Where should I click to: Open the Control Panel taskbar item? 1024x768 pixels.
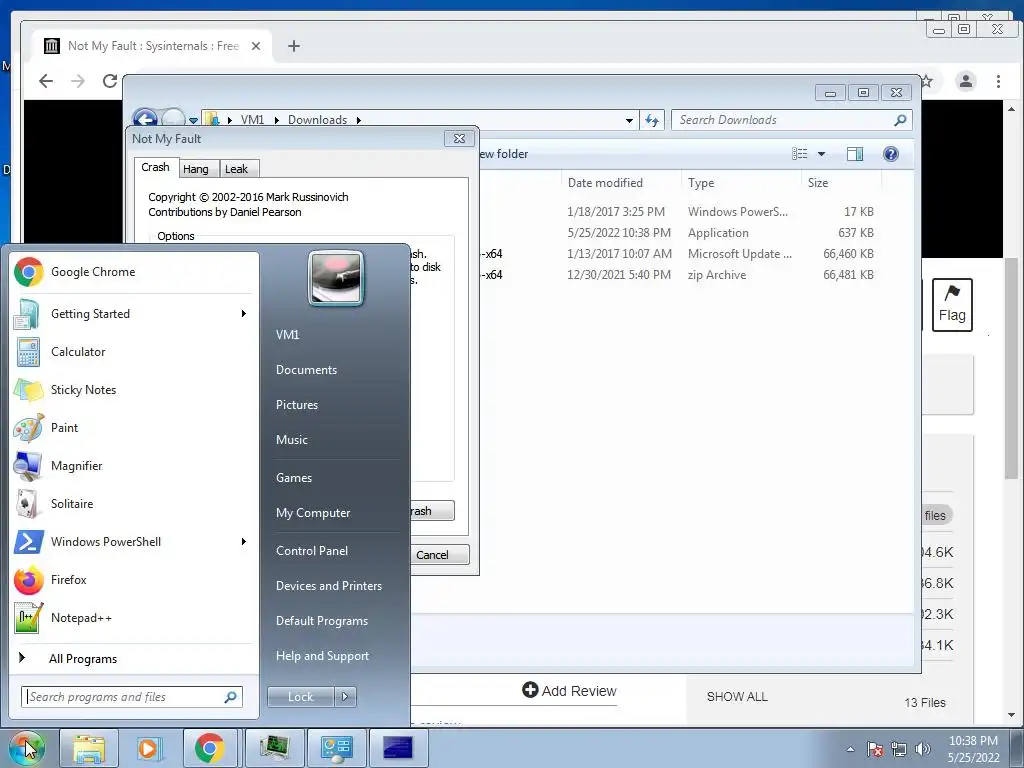[336, 748]
